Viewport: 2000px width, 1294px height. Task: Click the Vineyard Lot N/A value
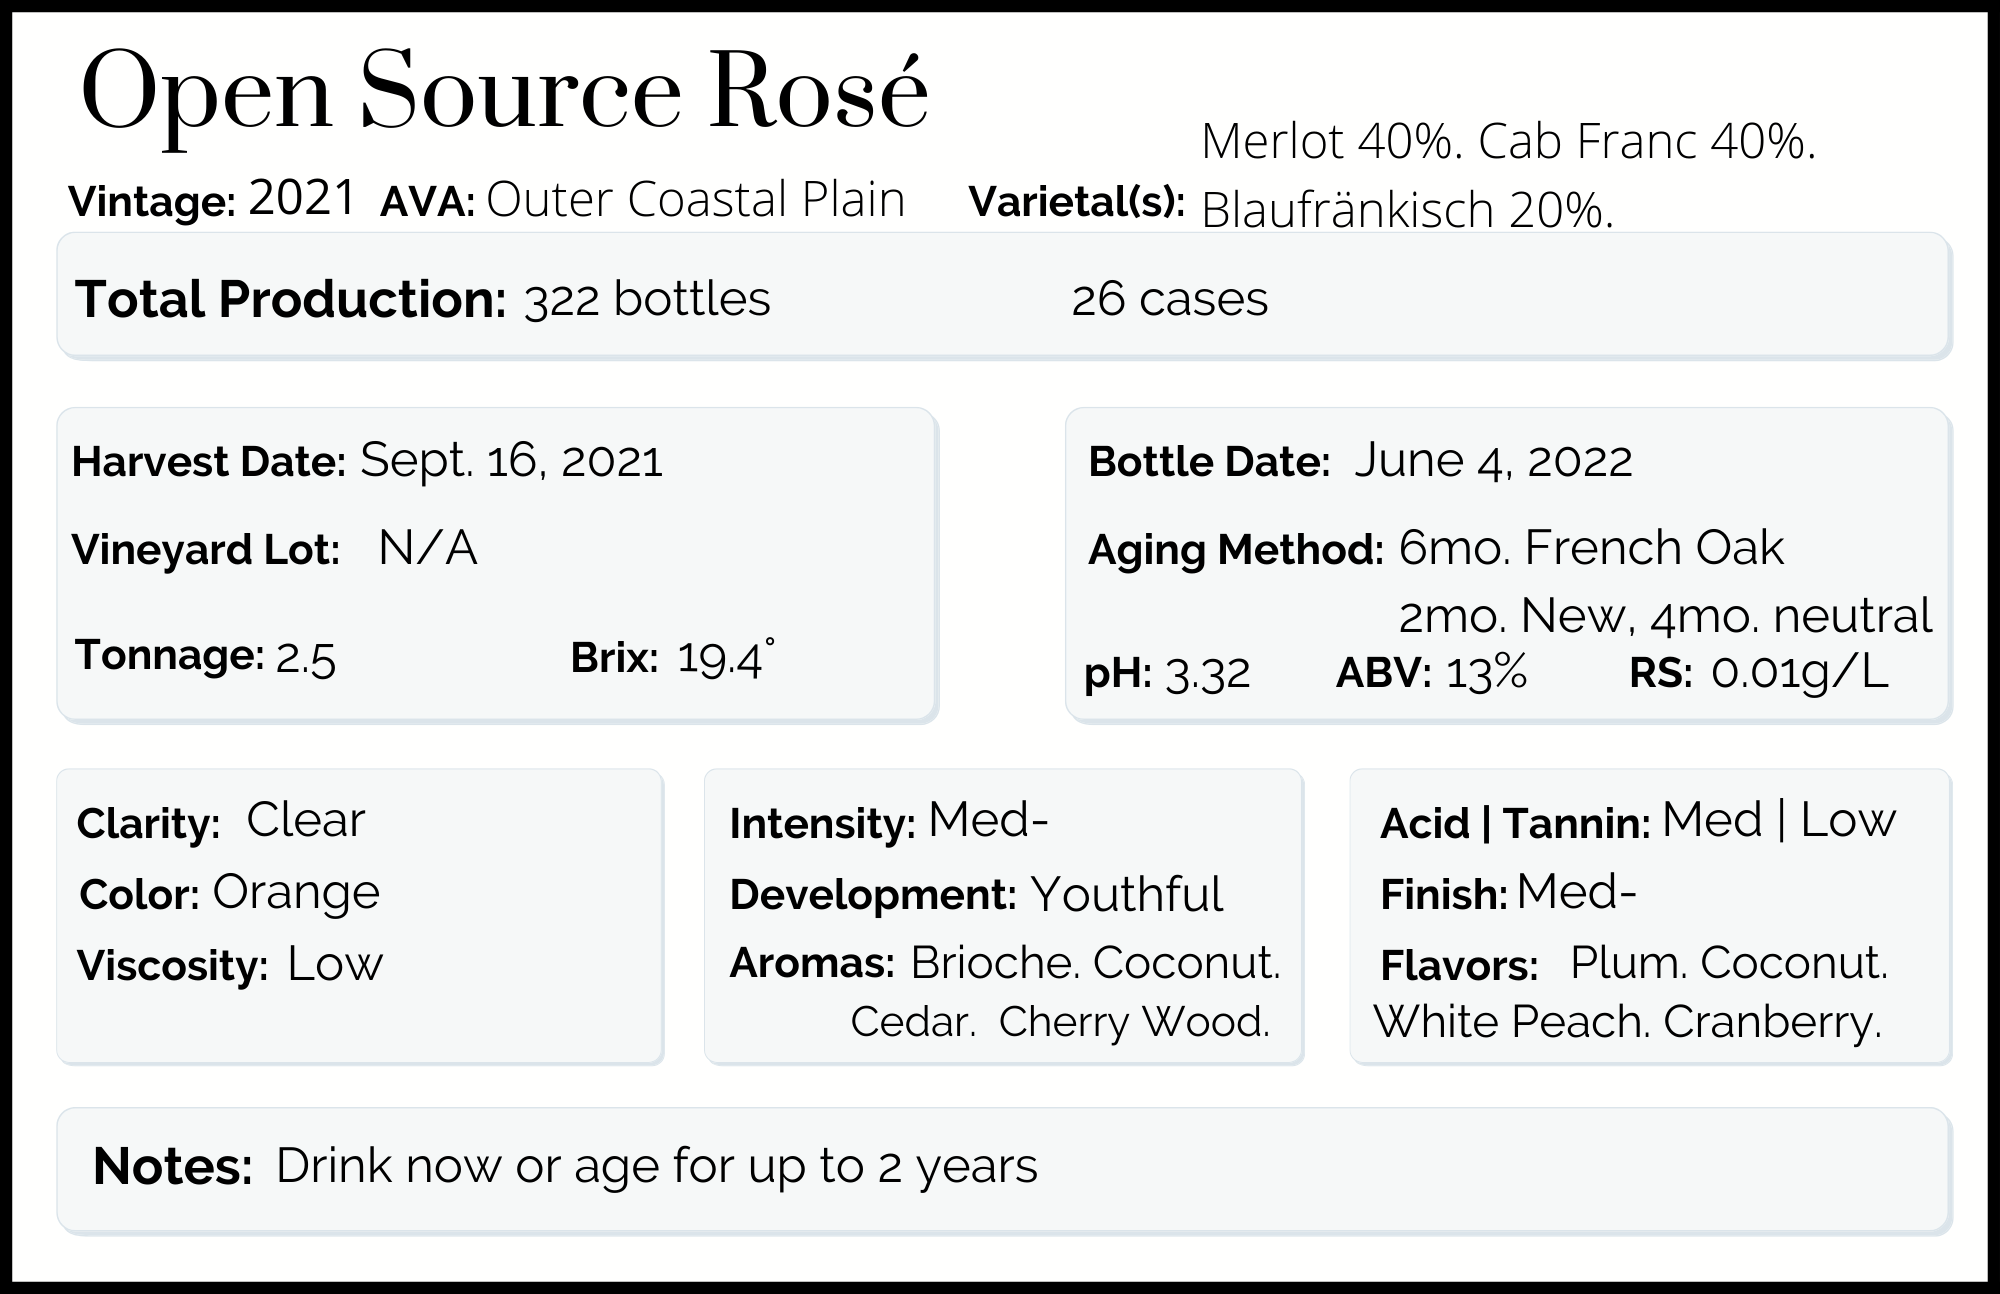click(428, 548)
